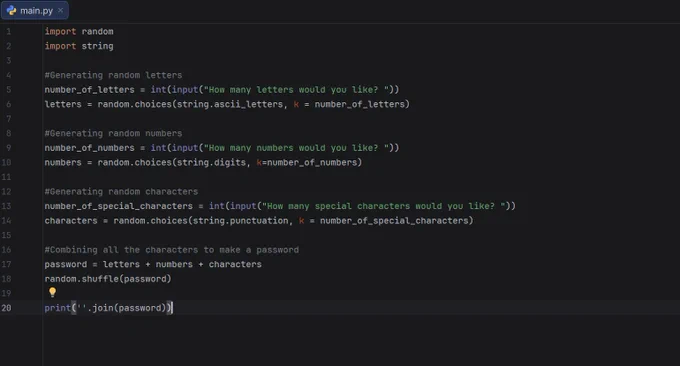The width and height of the screenshot is (680, 366).
Task: Click 'random.shuffle(password)' on line 18
Action: [x=108, y=279]
